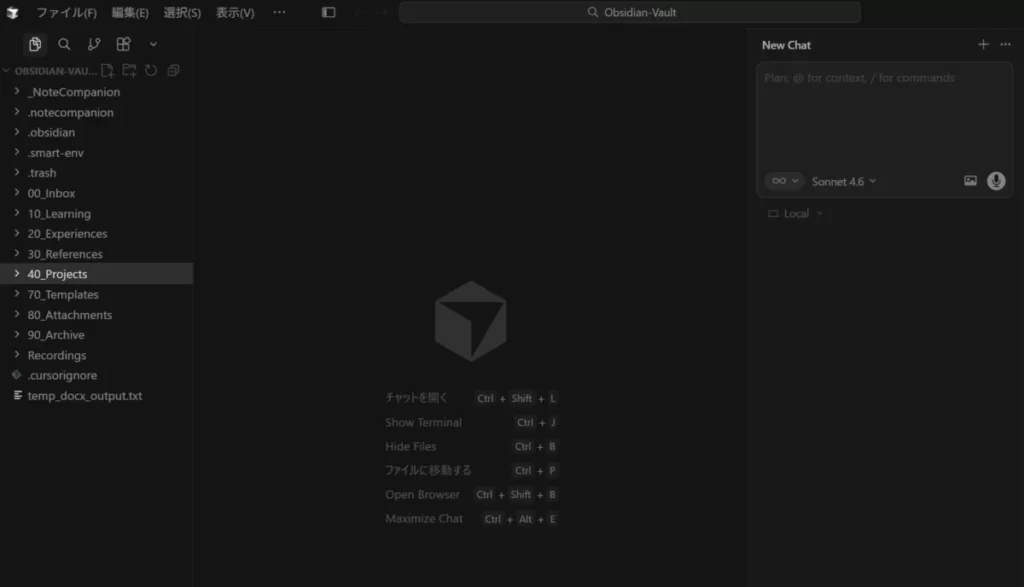This screenshot has height=587, width=1024.
Task: Open the Local environment dropdown
Action: (796, 214)
